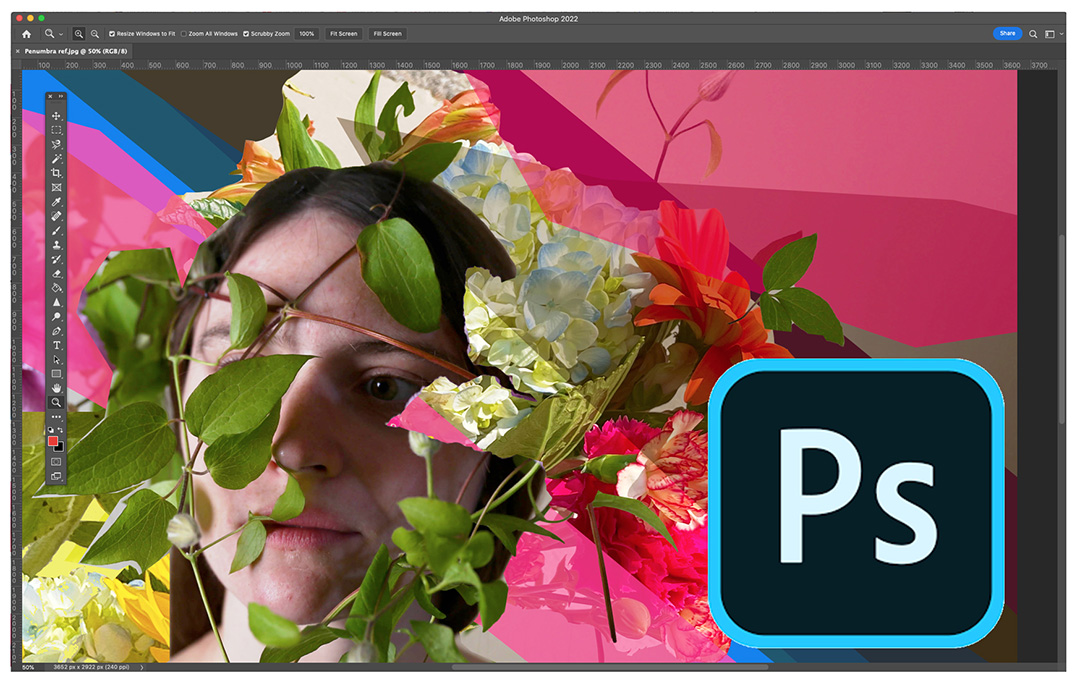Disable the Scrubby Zoom checkbox
This screenshot has height=686, width=1080.
246,34
